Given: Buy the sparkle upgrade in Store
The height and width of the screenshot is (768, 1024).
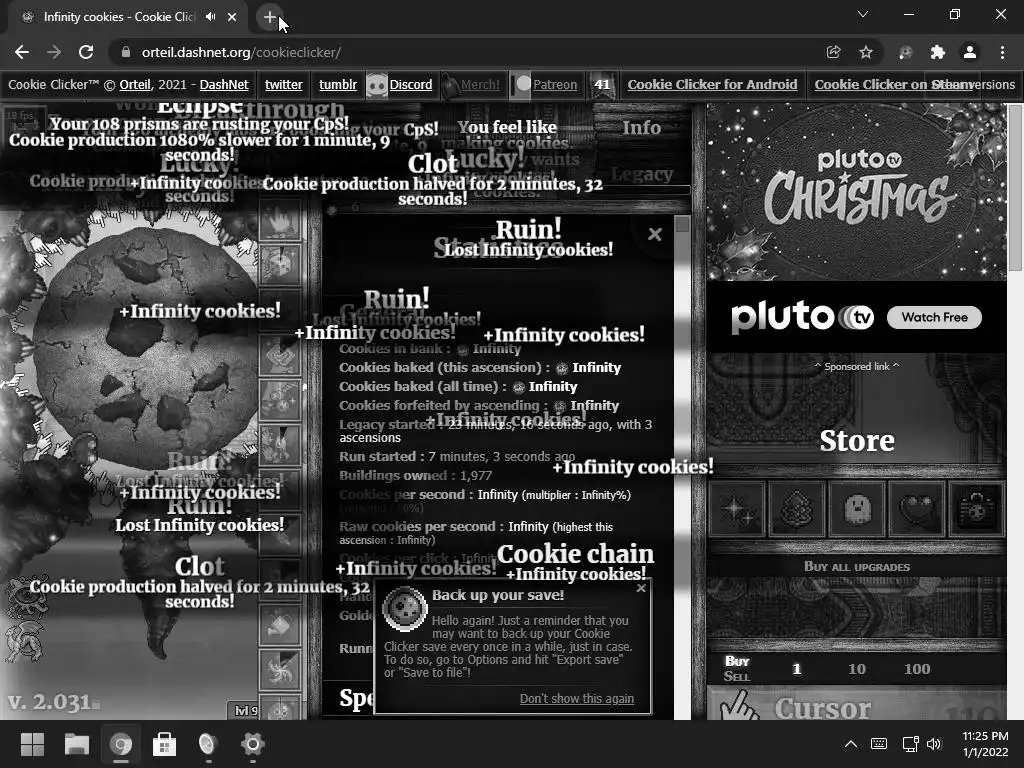Looking at the screenshot, I should click(x=737, y=509).
